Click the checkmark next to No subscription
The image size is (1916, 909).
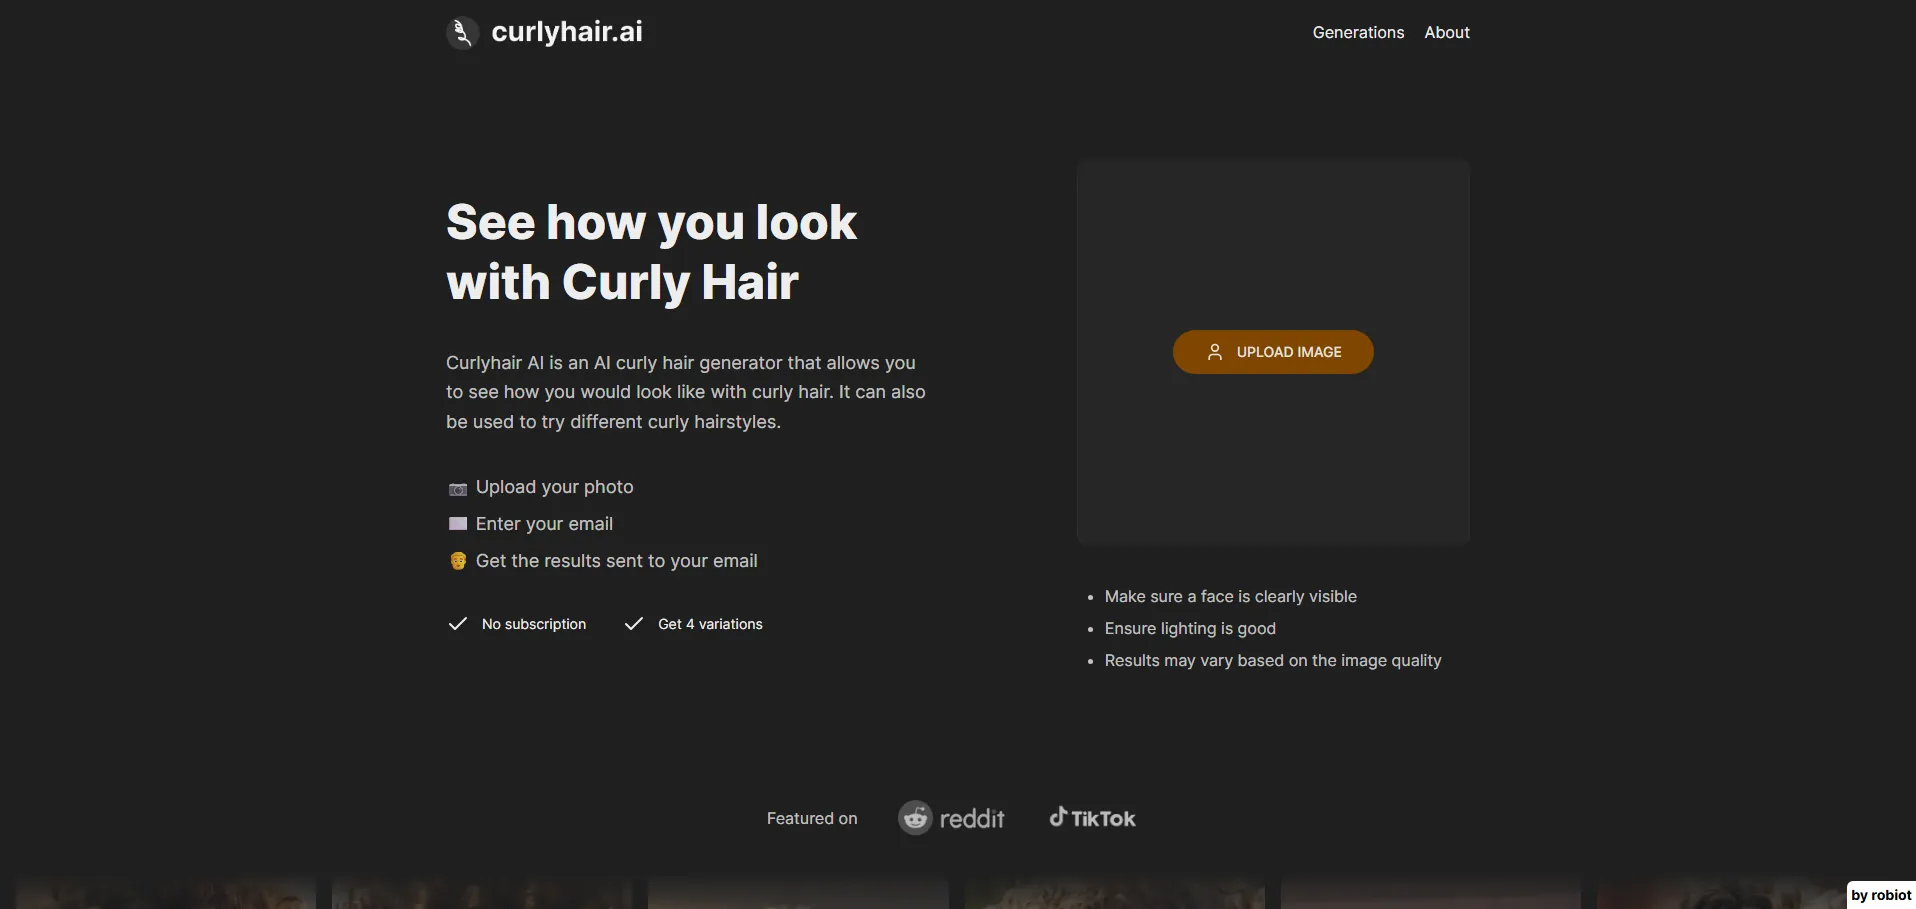(458, 624)
